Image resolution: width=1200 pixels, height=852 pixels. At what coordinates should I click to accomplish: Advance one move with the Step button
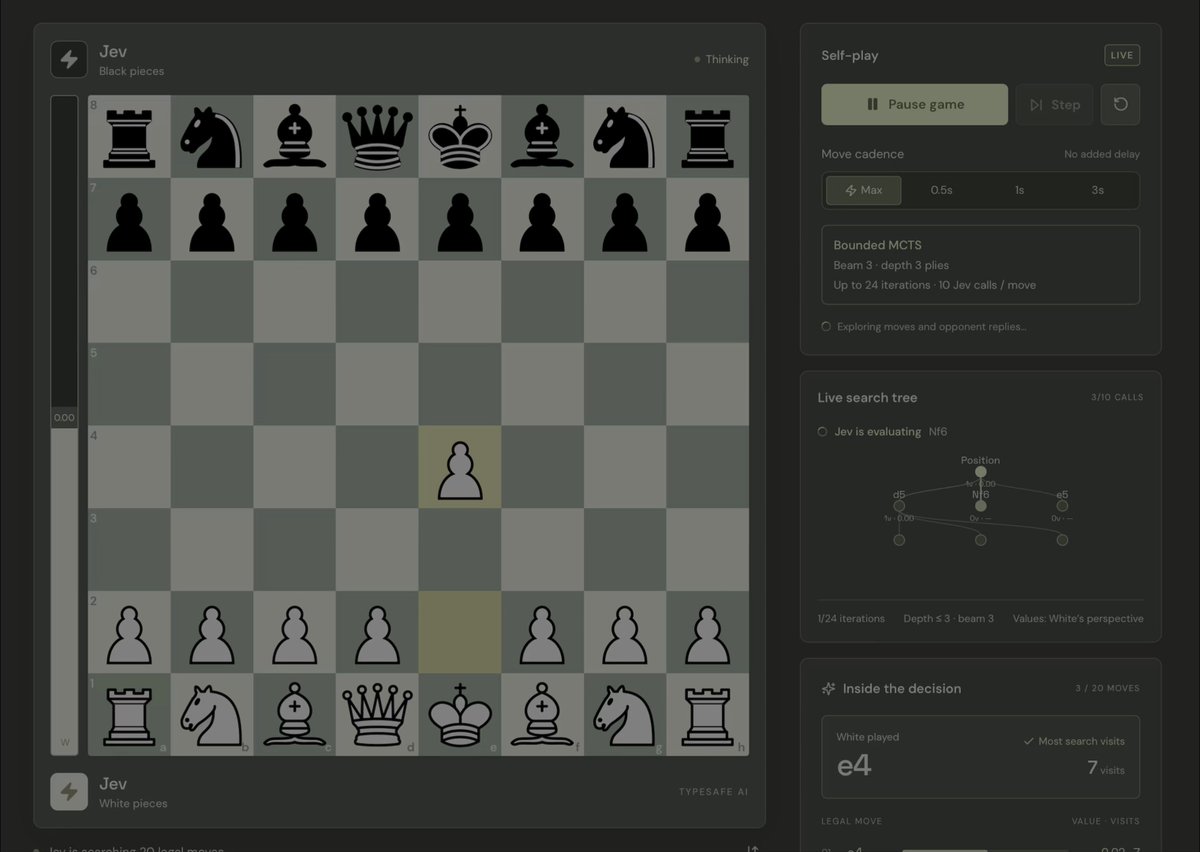(x=1054, y=104)
